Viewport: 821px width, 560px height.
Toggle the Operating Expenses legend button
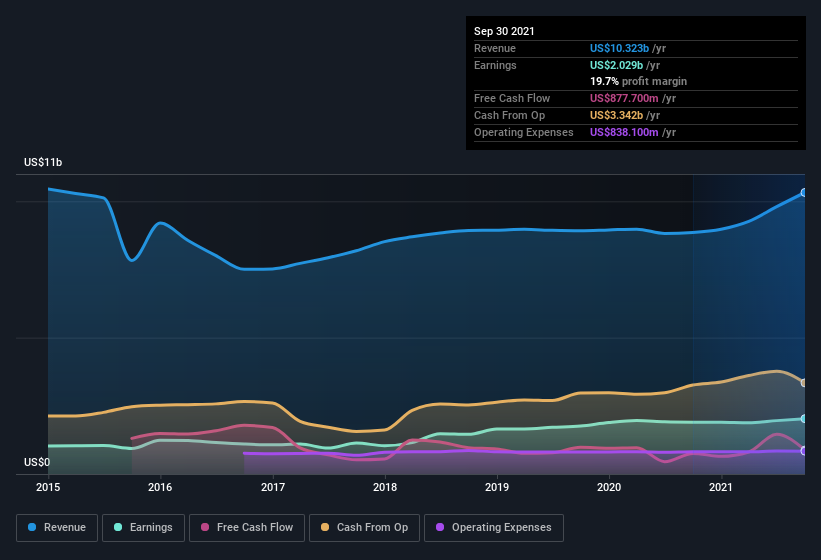pos(494,528)
